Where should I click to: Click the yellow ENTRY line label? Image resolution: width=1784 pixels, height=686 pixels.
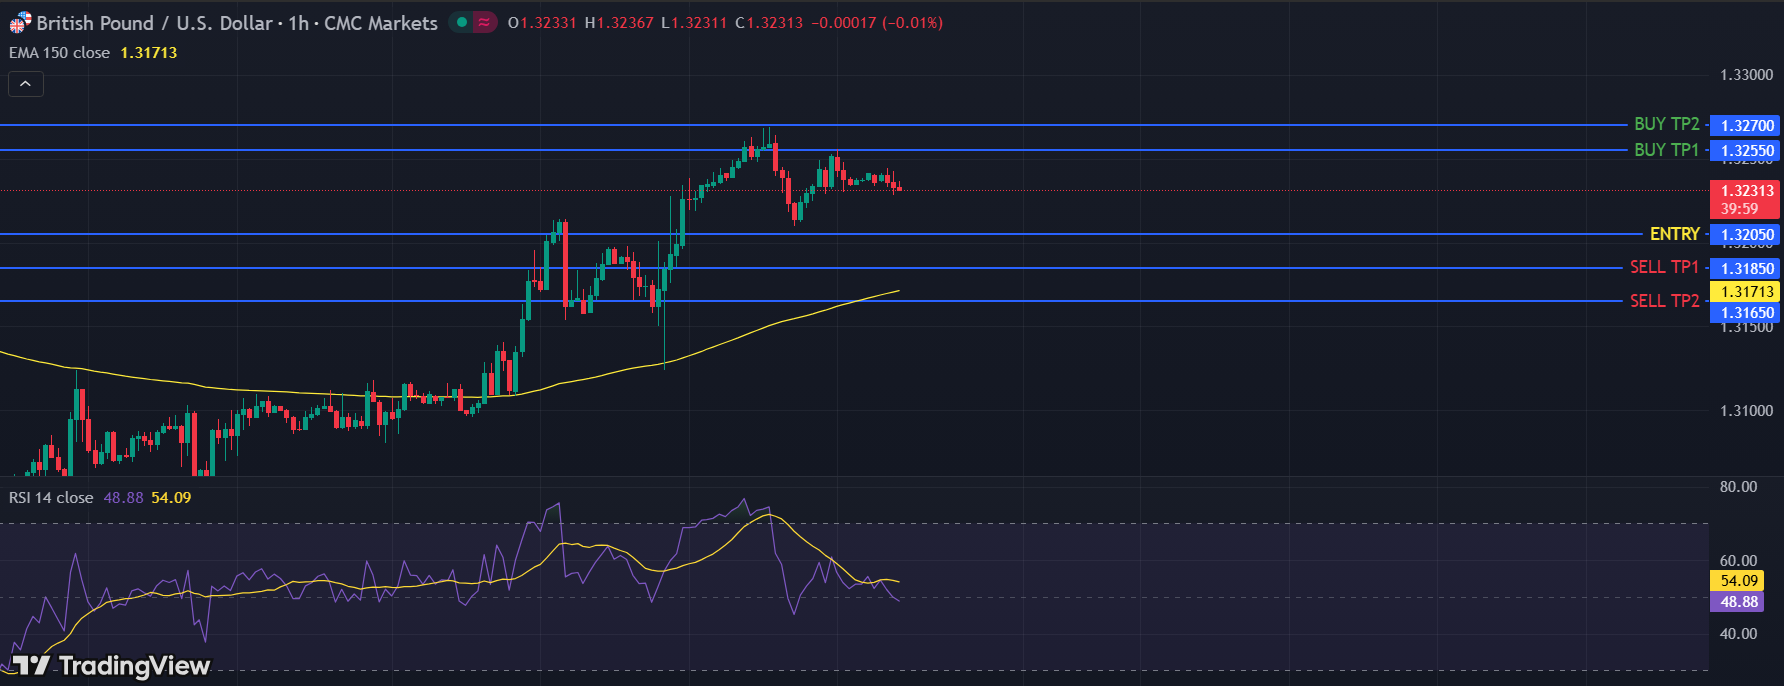pyautogui.click(x=1674, y=234)
